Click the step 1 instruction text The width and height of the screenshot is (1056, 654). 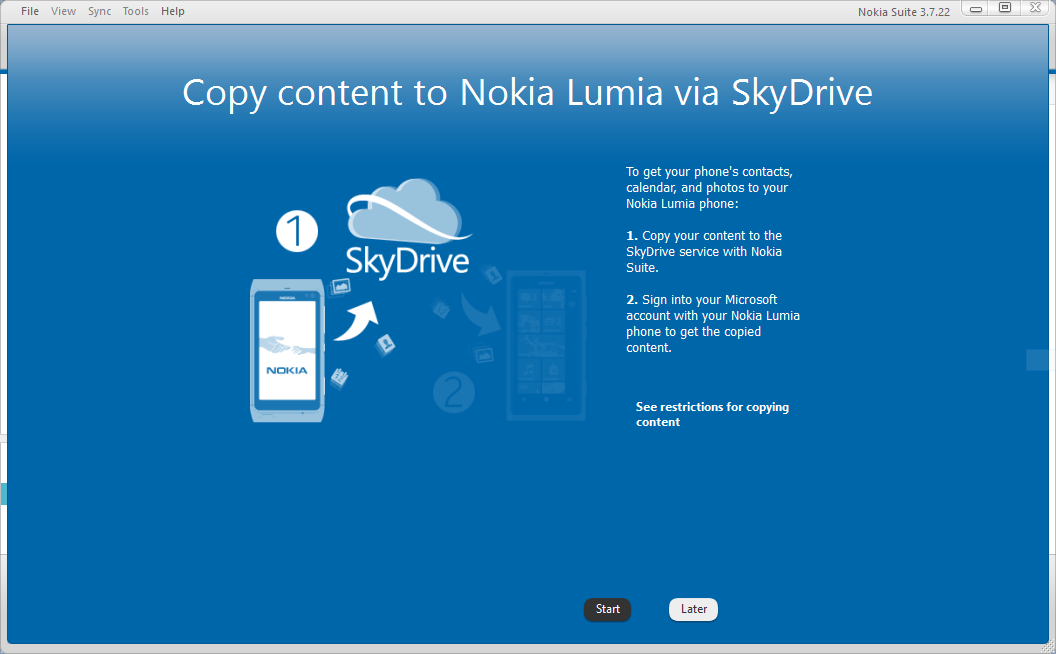point(704,251)
